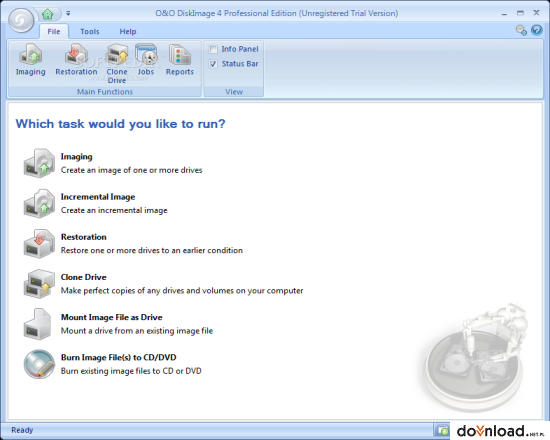This screenshot has width=550, height=440.
Task: Maximize the O&O DiskImage window
Action: pyautogui.click(x=520, y=13)
